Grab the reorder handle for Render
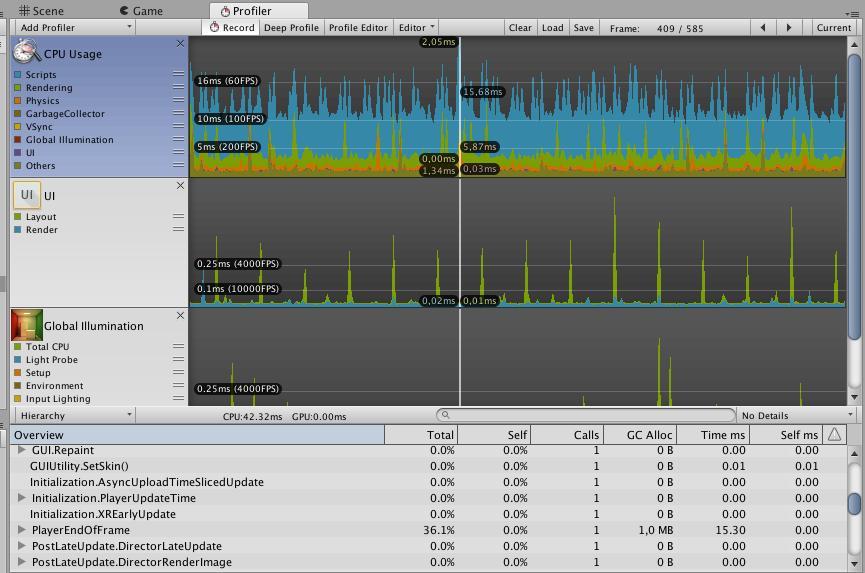Viewport: 865px width, 573px height. click(178, 229)
